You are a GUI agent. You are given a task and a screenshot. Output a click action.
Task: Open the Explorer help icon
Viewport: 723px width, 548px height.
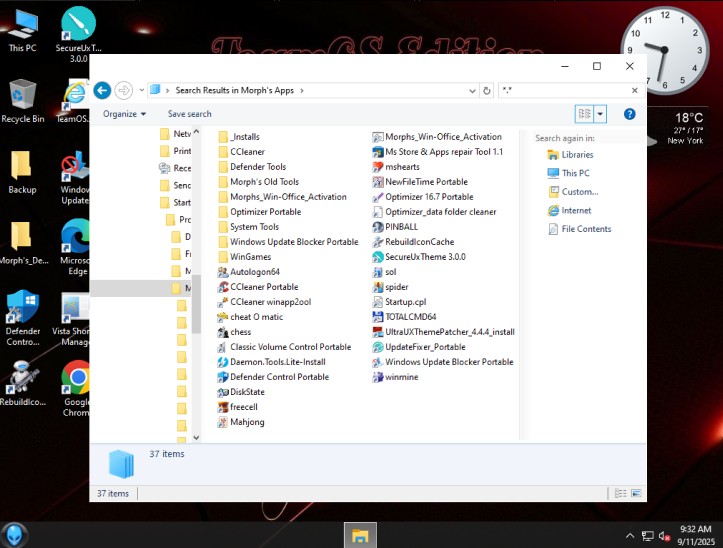[629, 114]
